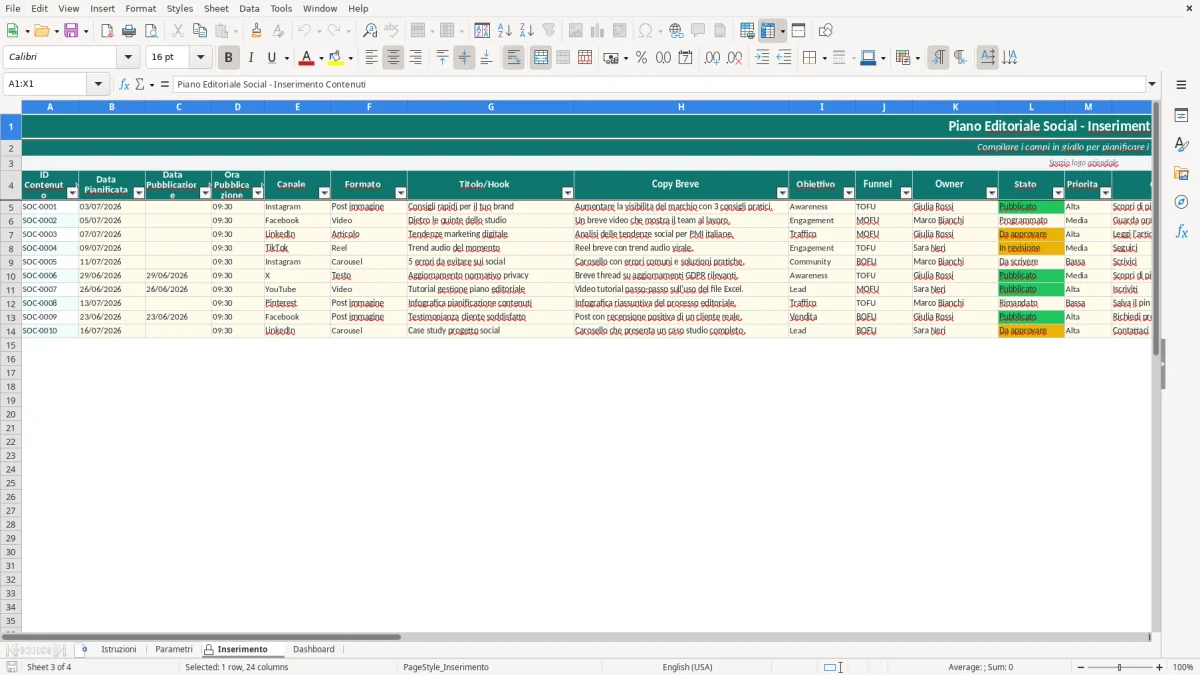Switch to the Parametri sheet tab

point(174,649)
